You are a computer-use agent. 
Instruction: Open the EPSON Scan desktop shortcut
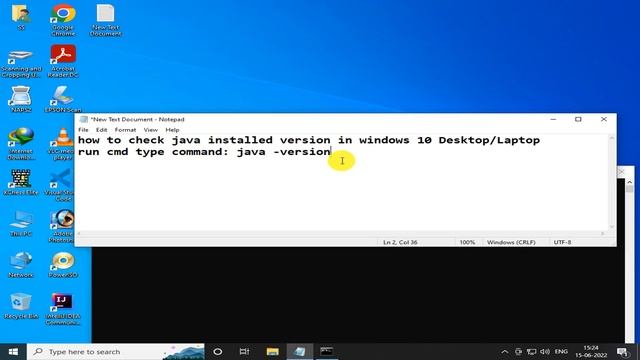coord(63,99)
